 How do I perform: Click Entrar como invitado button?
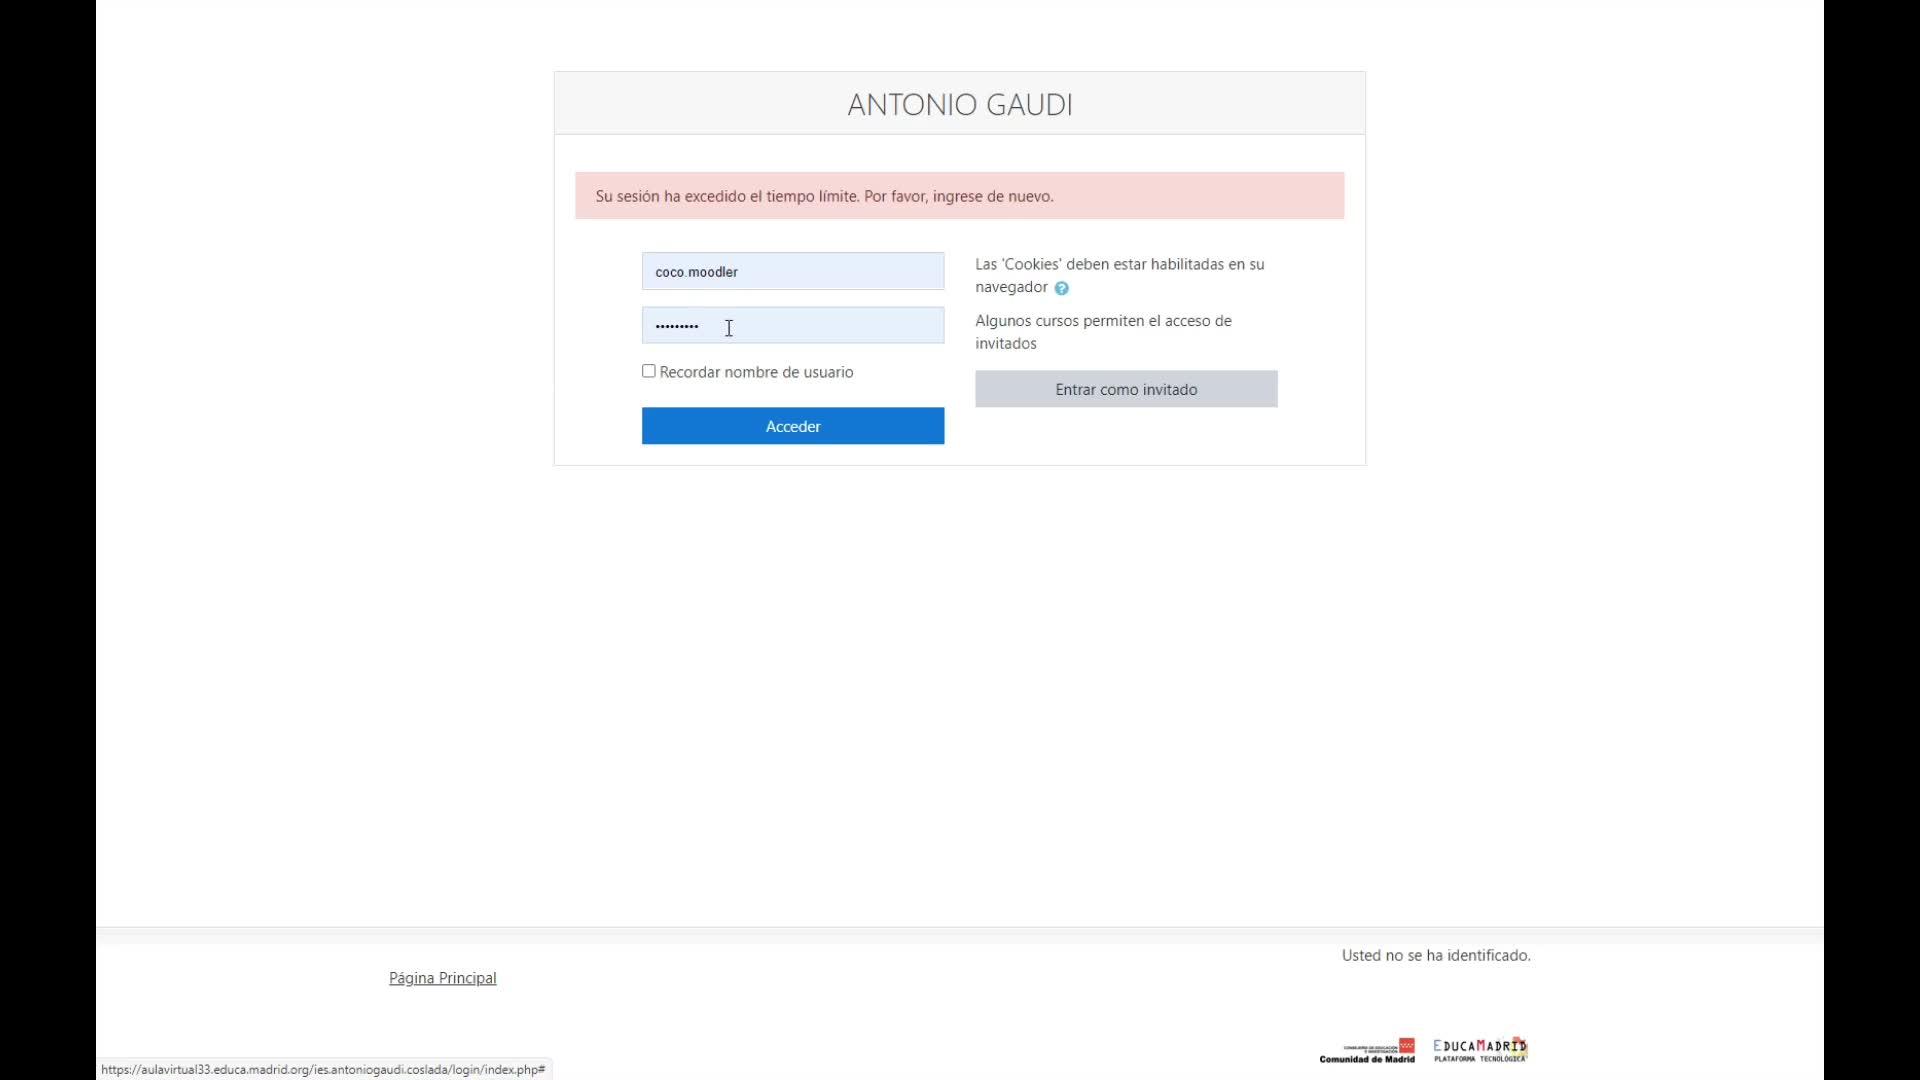pos(1126,389)
